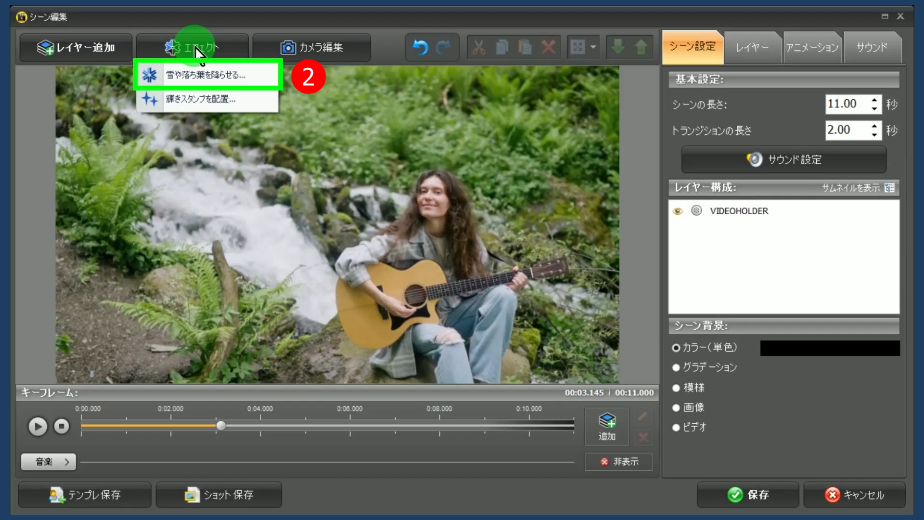The image size is (924, 520).
Task: Click the scissors cut icon
Action: 478,47
